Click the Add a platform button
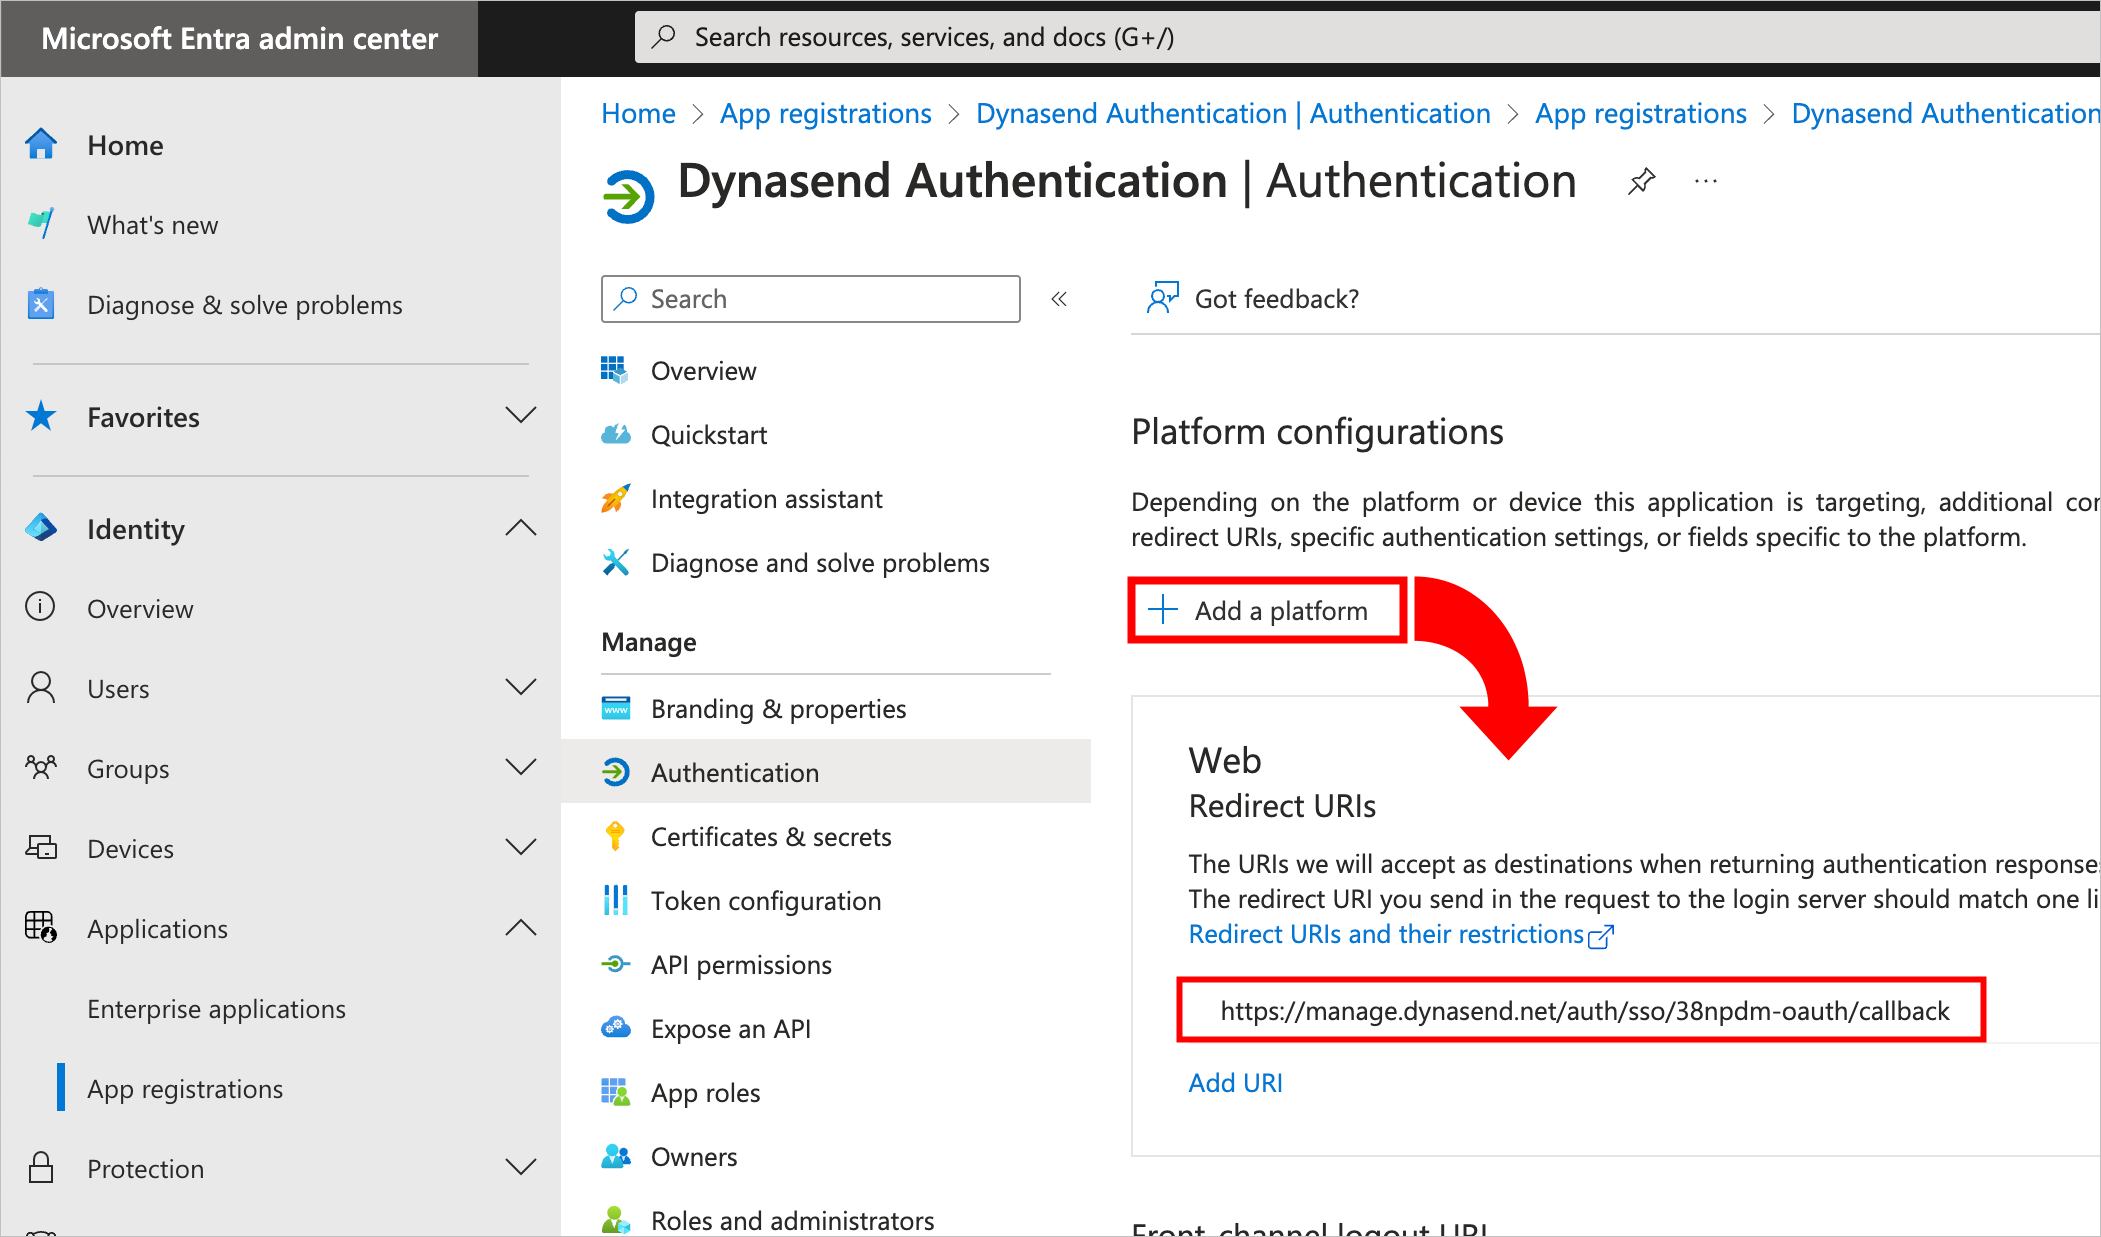 [1266, 610]
